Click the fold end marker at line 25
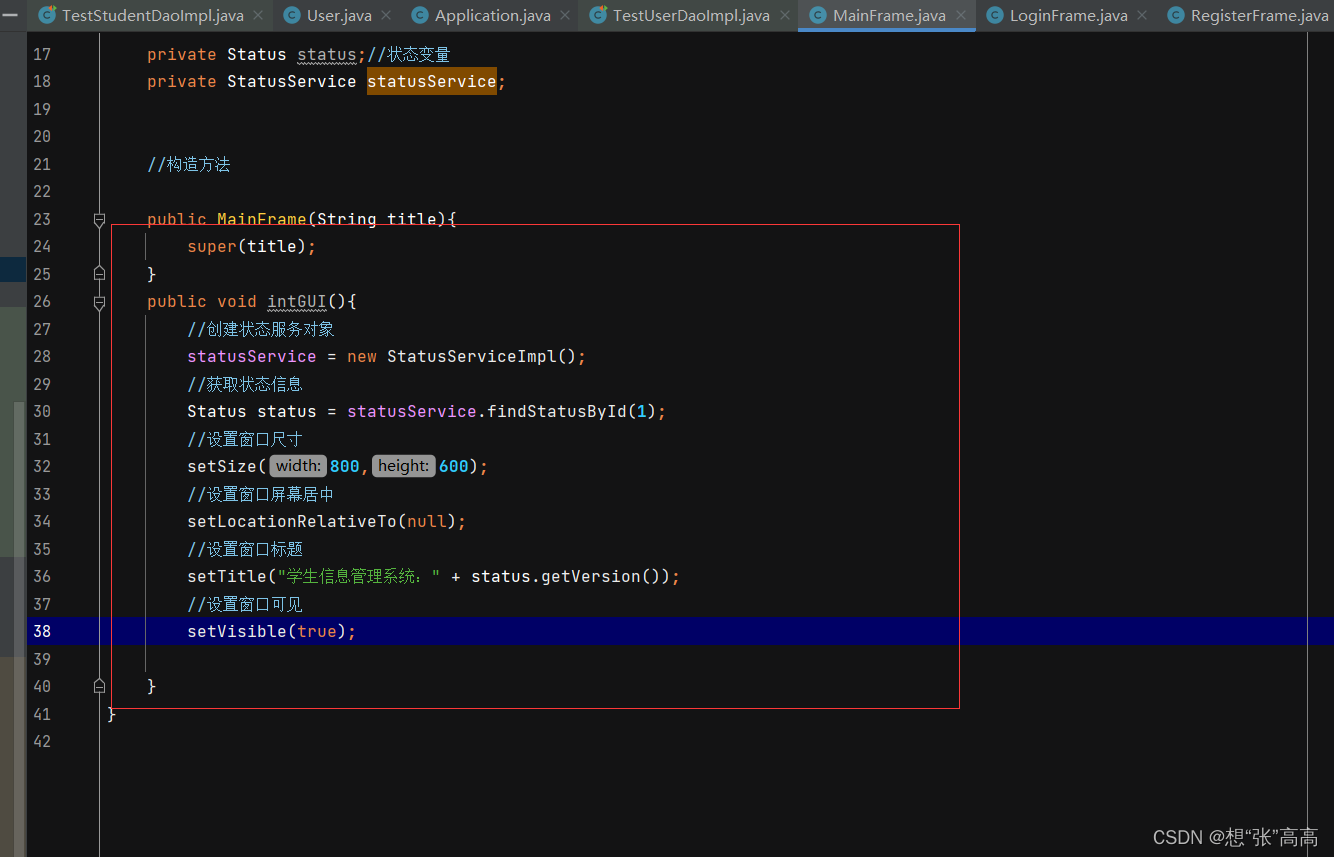This screenshot has width=1334, height=857. pyautogui.click(x=99, y=273)
